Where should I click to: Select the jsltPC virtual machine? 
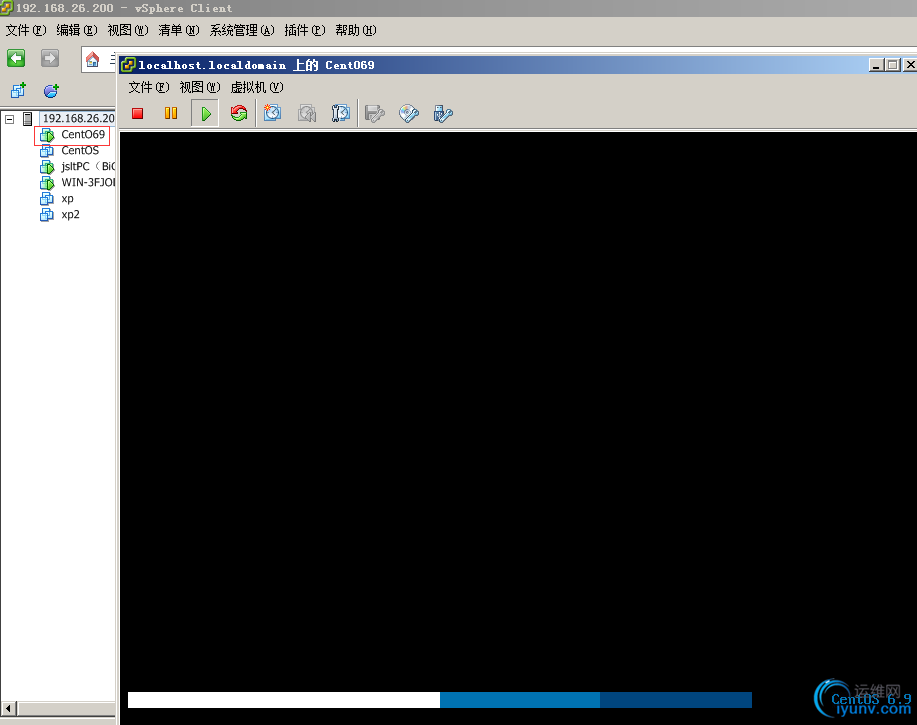88,167
